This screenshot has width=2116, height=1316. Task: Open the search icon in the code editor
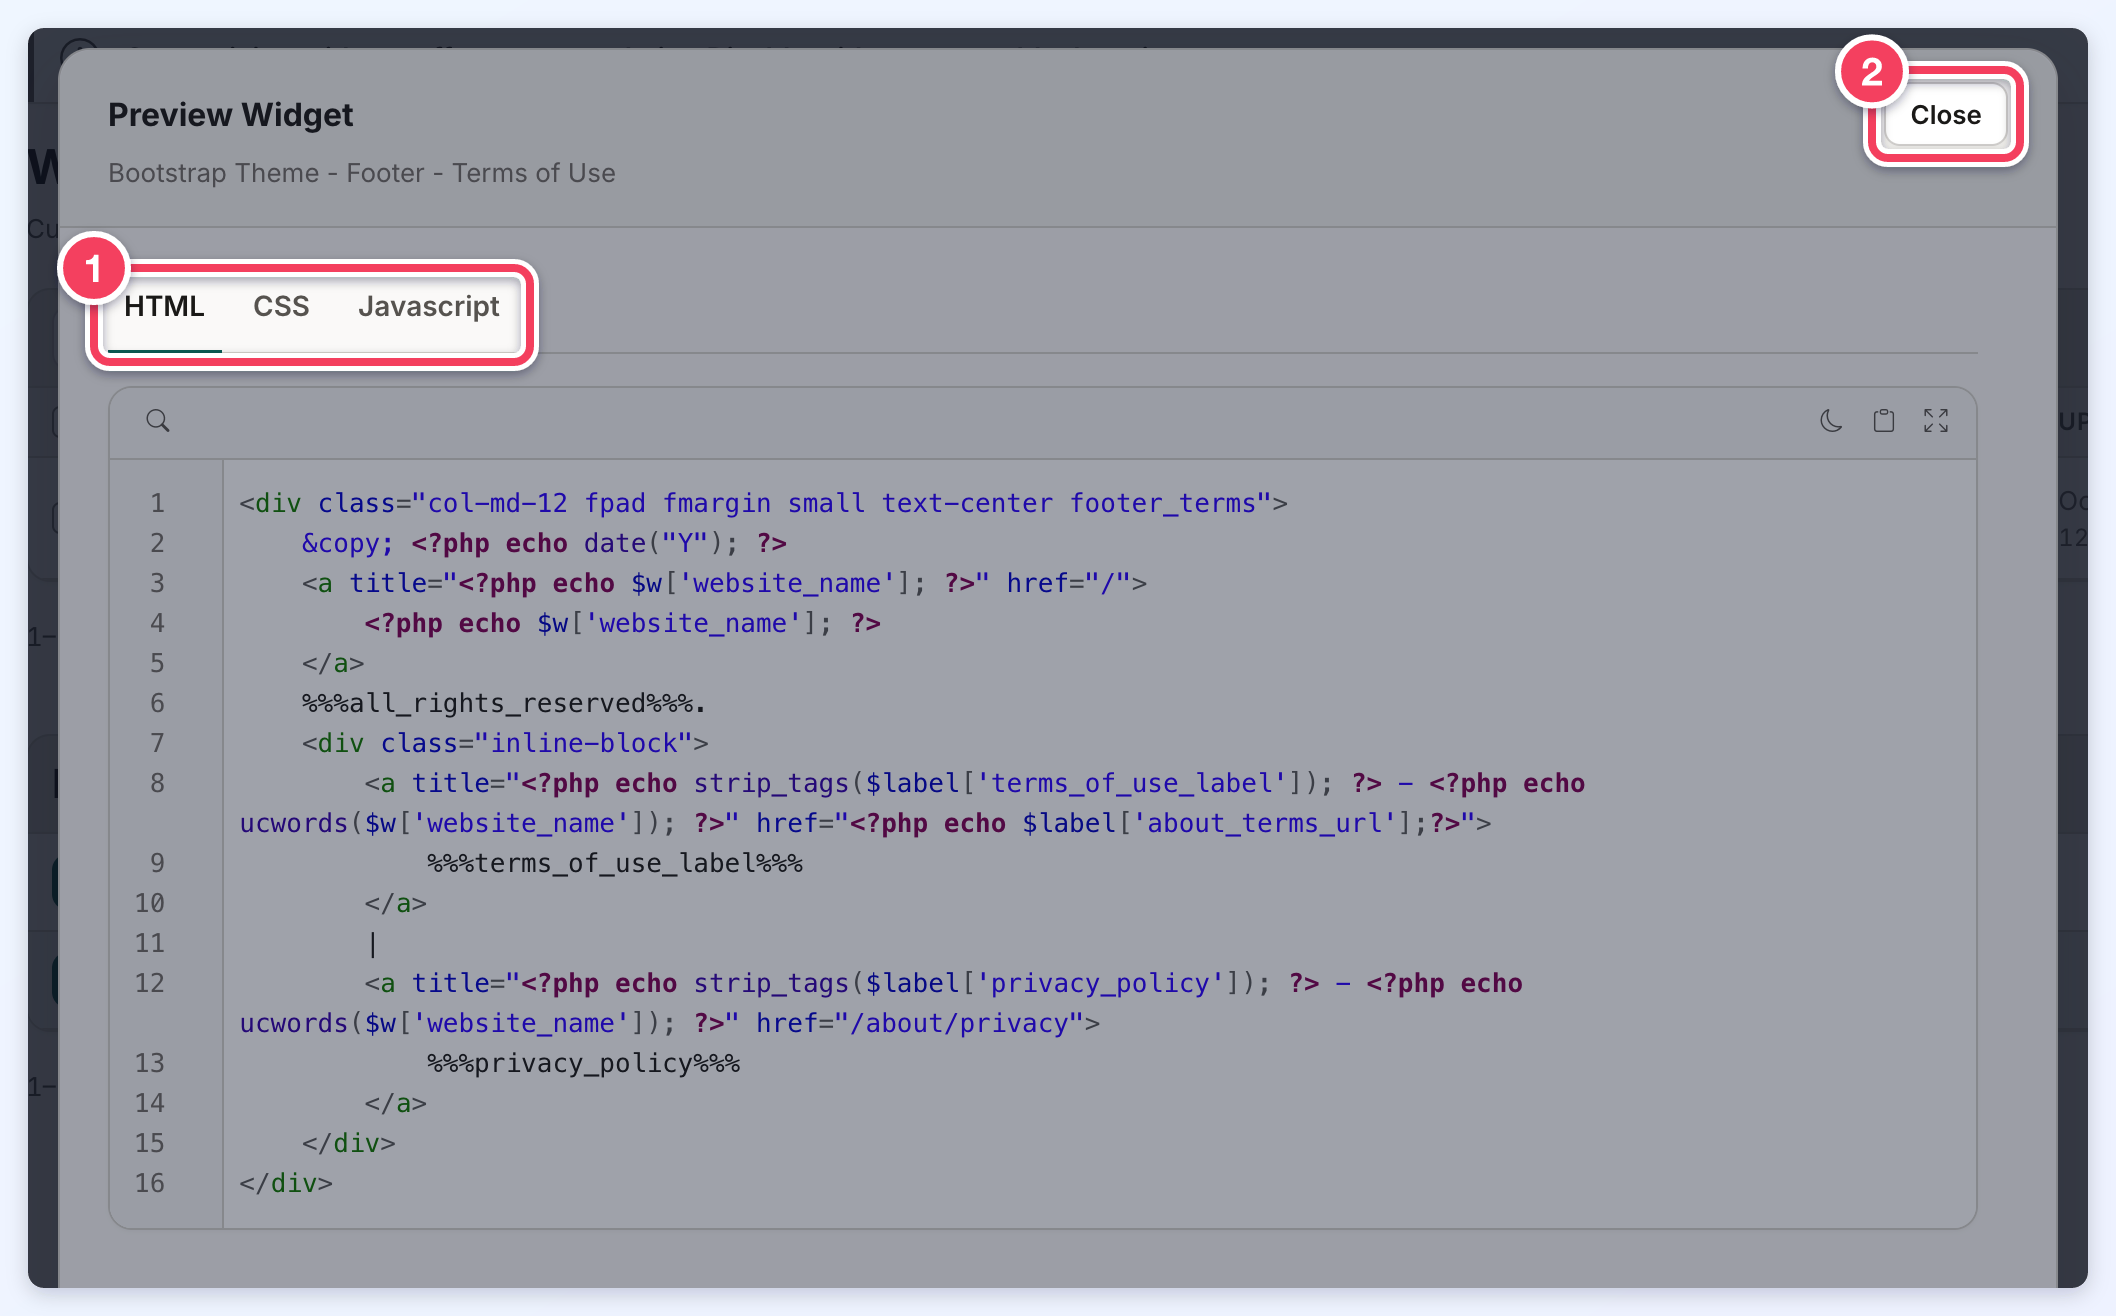pyautogui.click(x=158, y=421)
